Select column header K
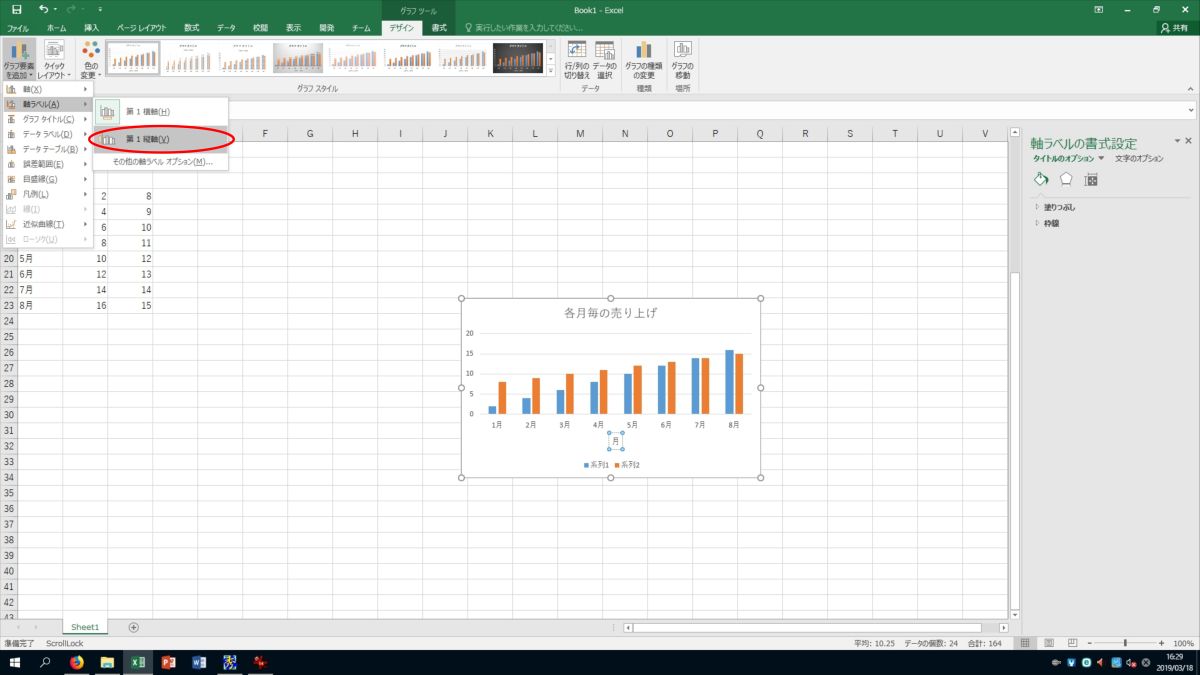 coord(490,134)
